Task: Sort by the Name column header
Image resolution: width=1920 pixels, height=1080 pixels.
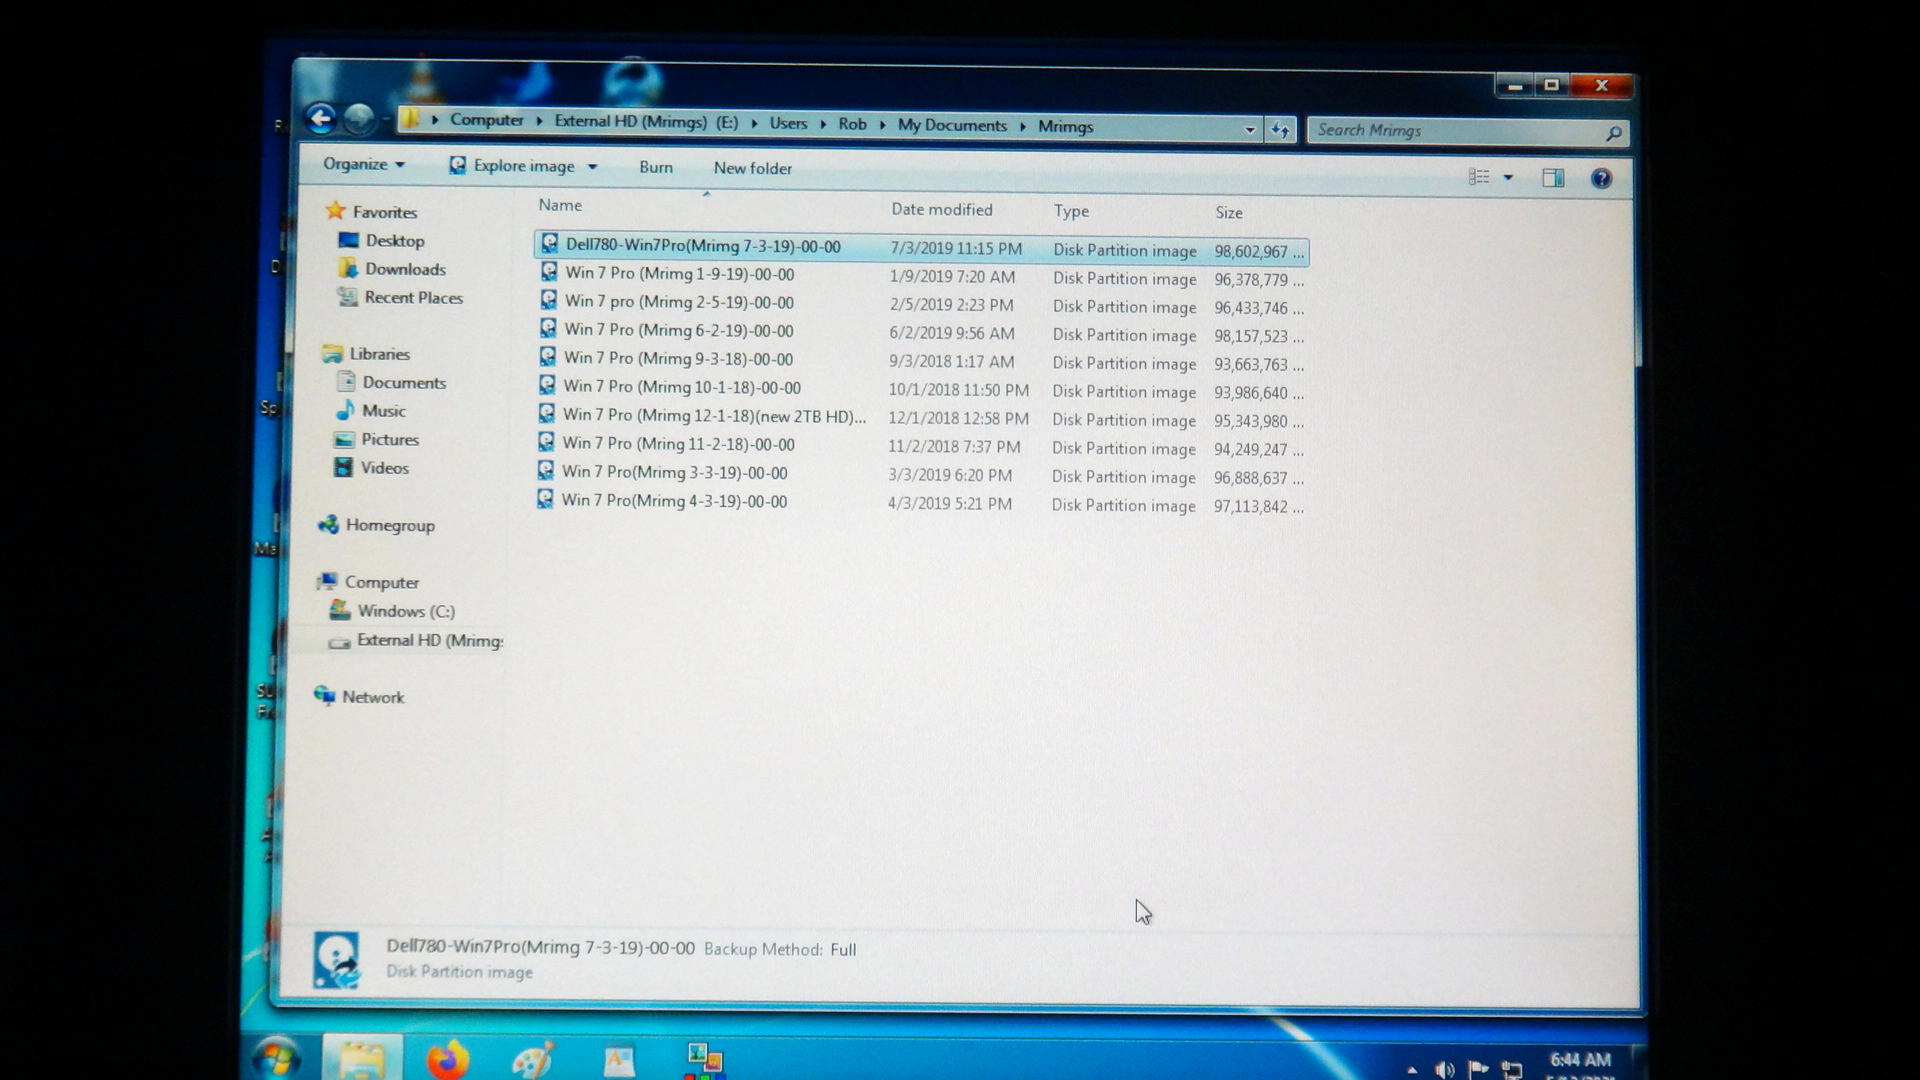Action: 560,205
